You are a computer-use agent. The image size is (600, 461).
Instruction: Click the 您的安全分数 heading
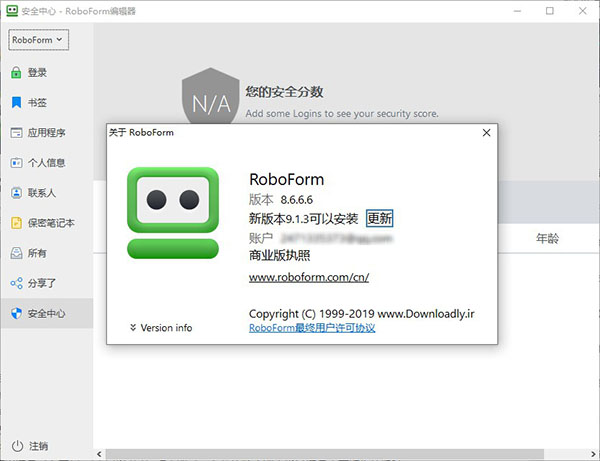284,91
